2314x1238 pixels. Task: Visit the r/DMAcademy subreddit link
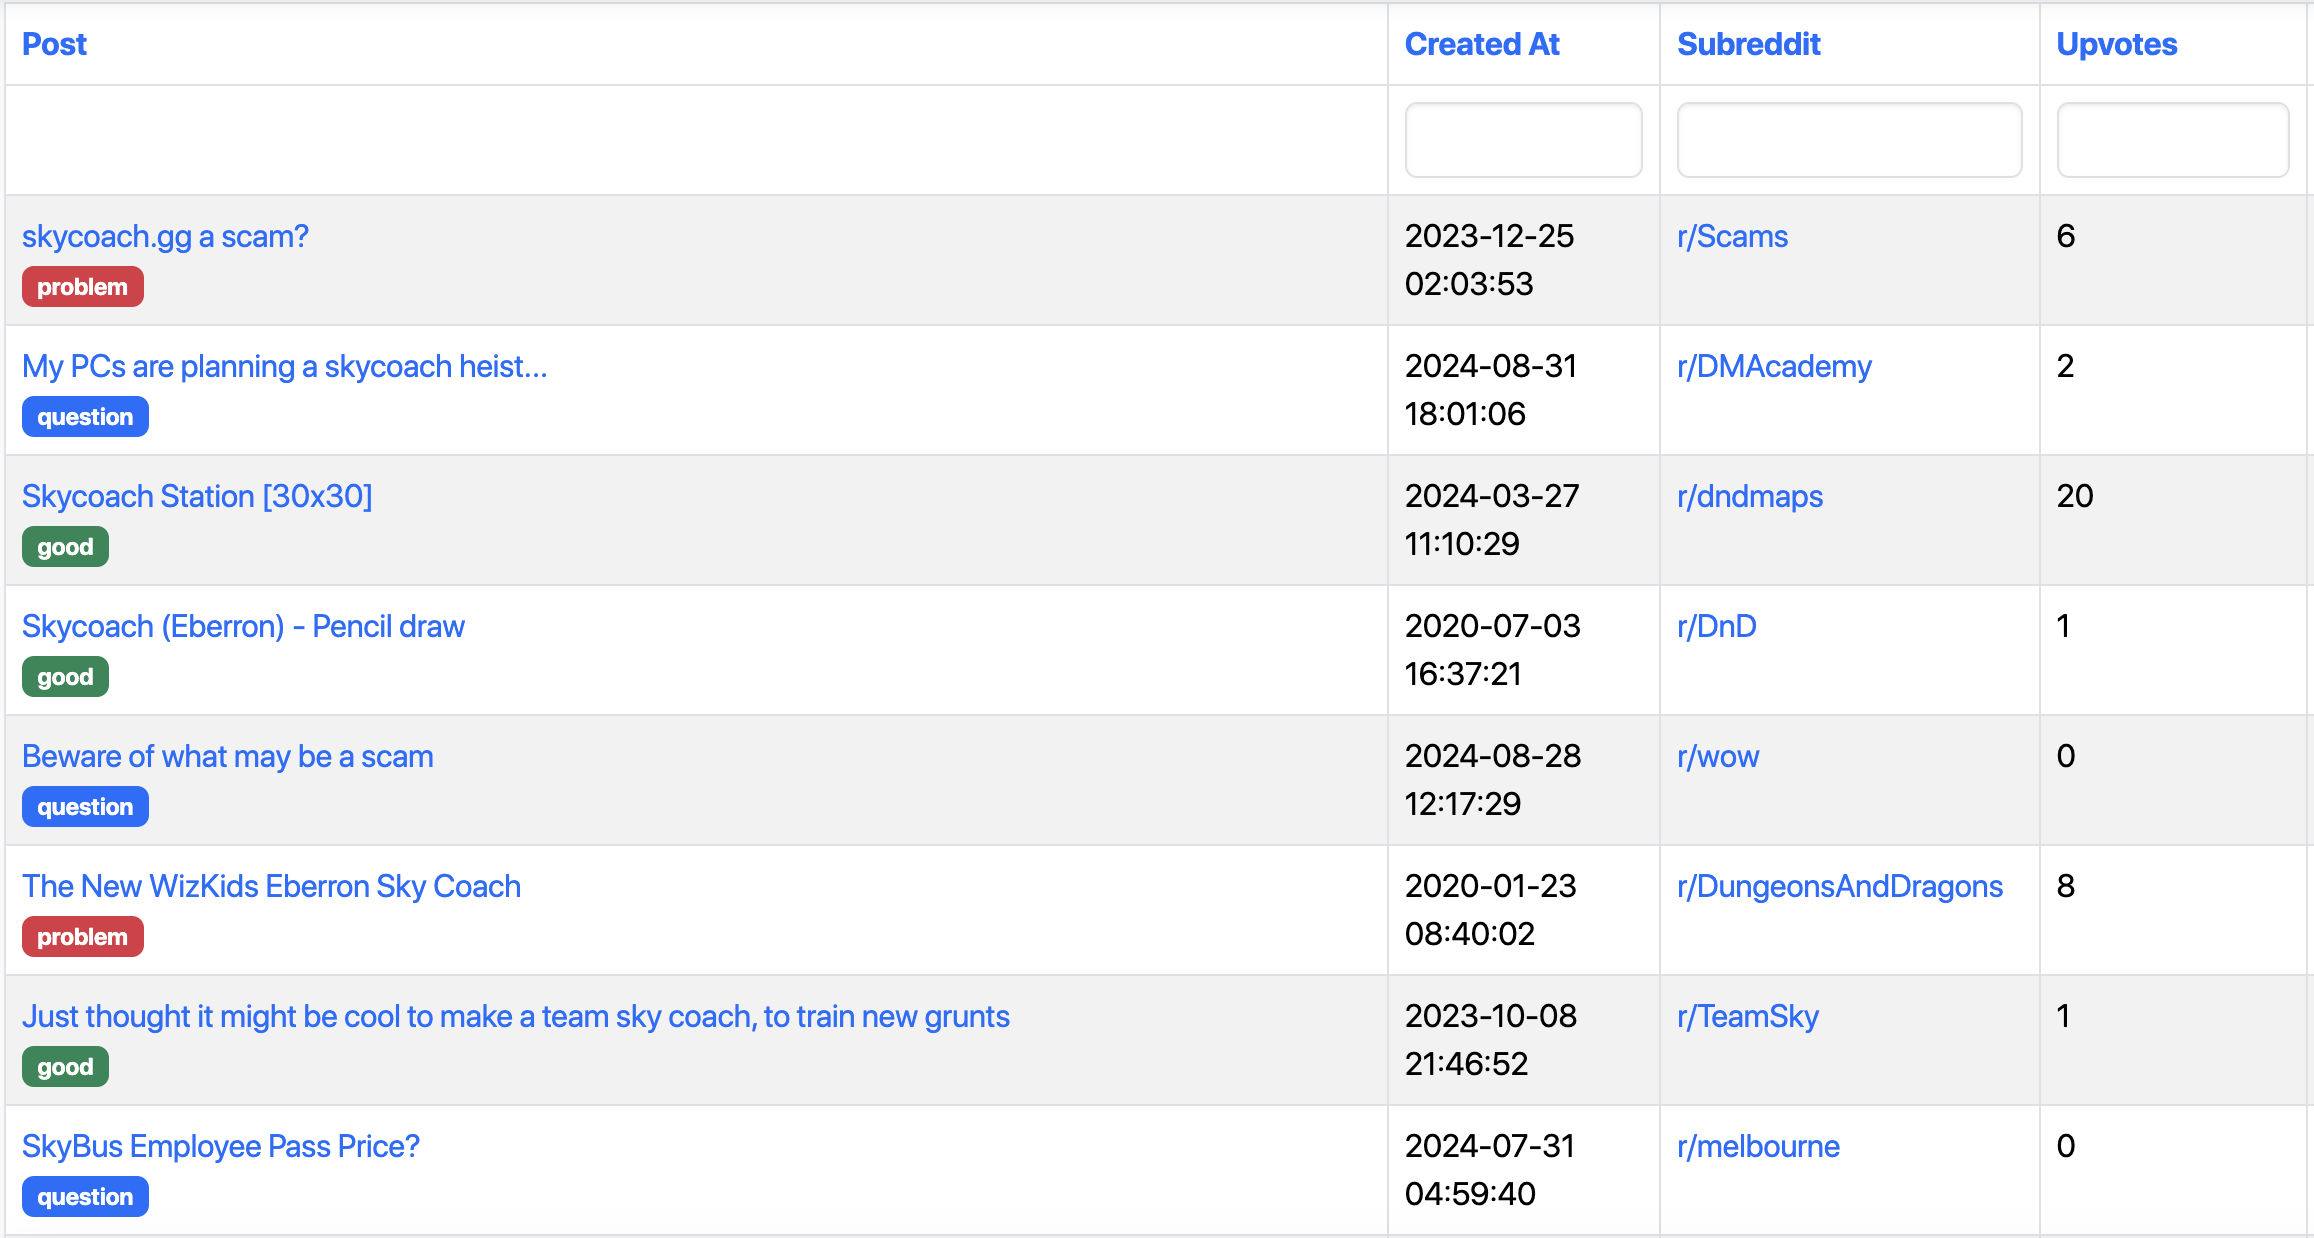pos(1774,366)
